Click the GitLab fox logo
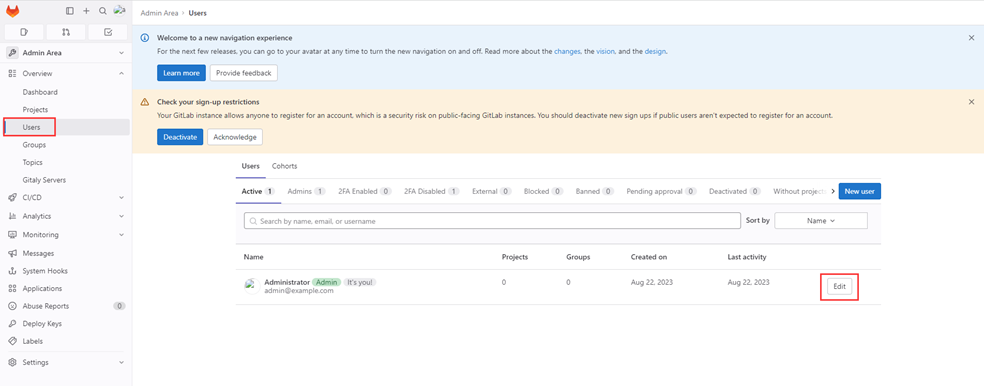Viewport: 984px width, 386px height. coord(13,11)
